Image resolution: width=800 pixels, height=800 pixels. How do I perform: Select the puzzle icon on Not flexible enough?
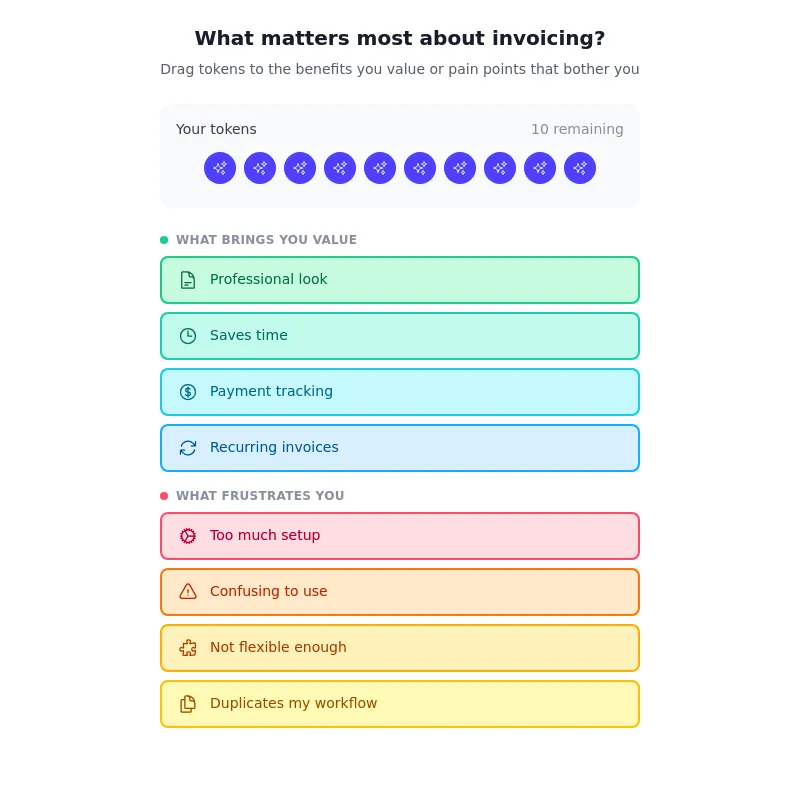(188, 647)
